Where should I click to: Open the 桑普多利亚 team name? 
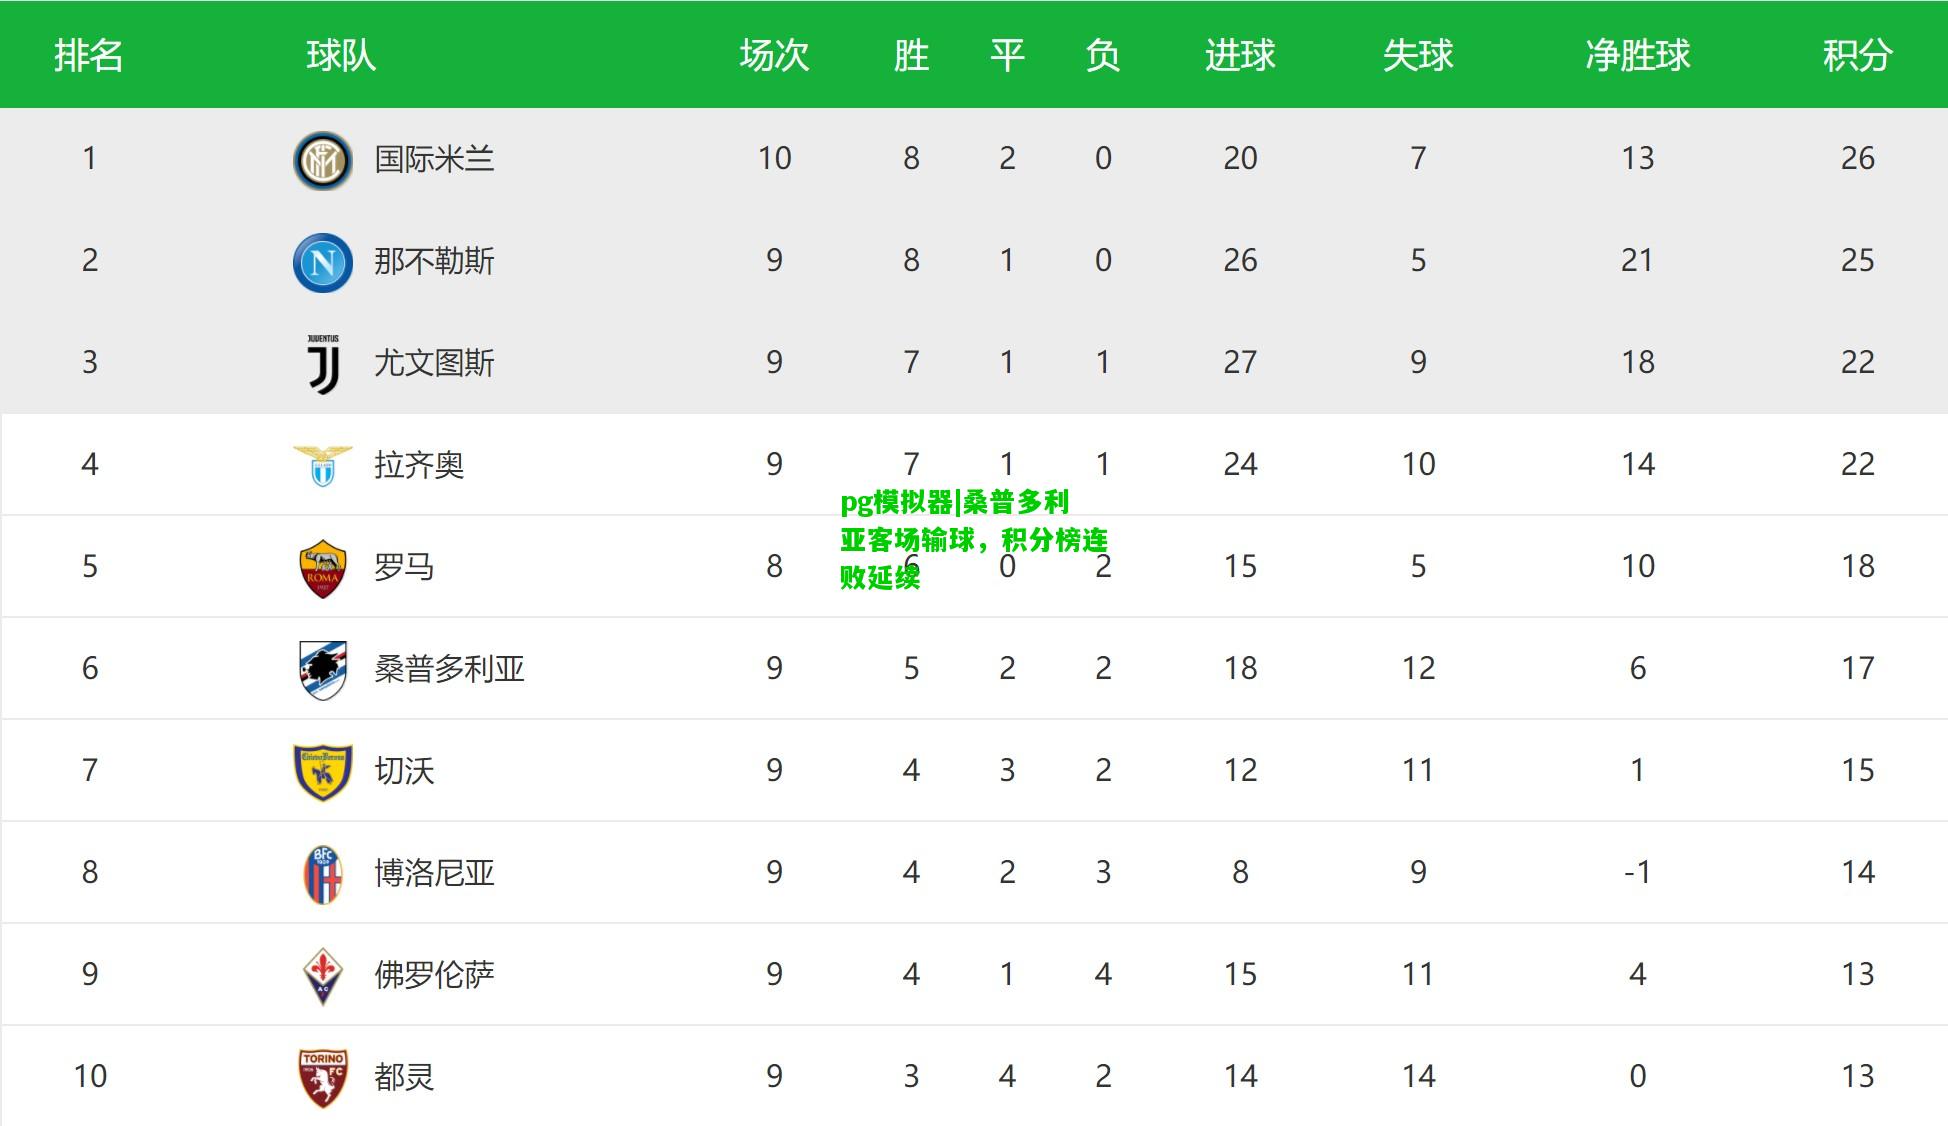pyautogui.click(x=449, y=669)
